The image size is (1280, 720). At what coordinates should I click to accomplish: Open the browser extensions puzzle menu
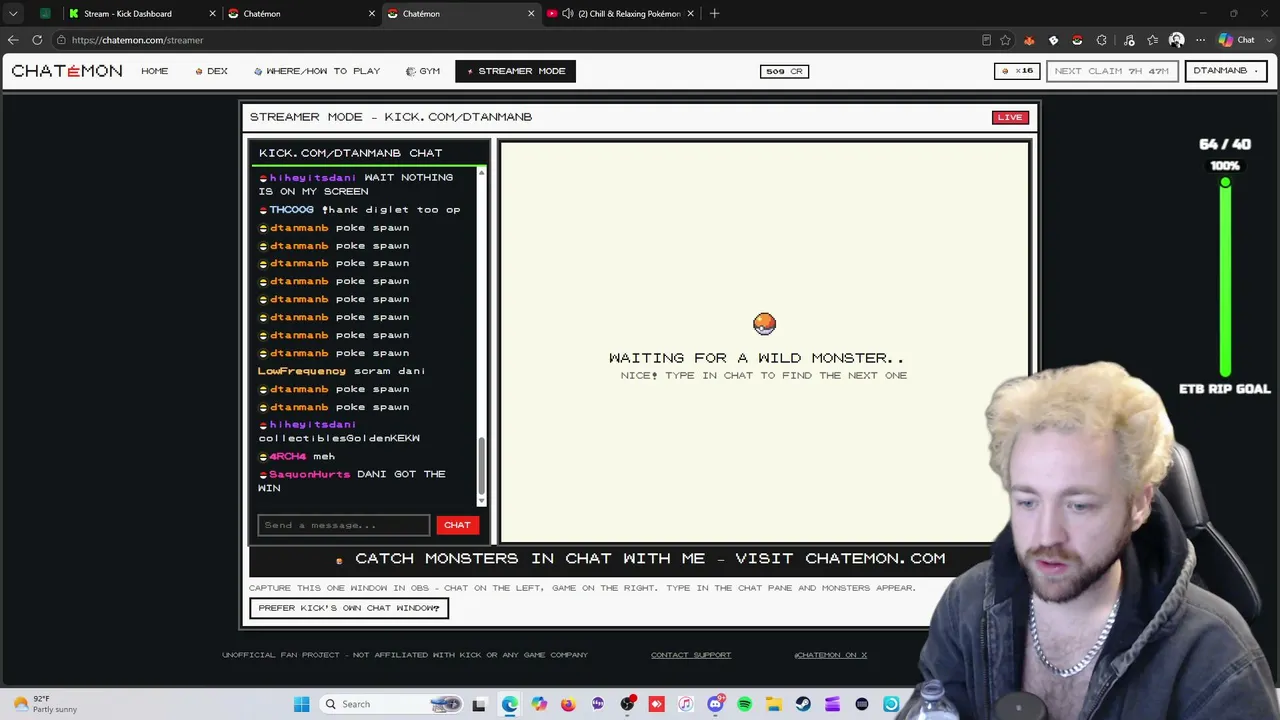tap(1101, 40)
